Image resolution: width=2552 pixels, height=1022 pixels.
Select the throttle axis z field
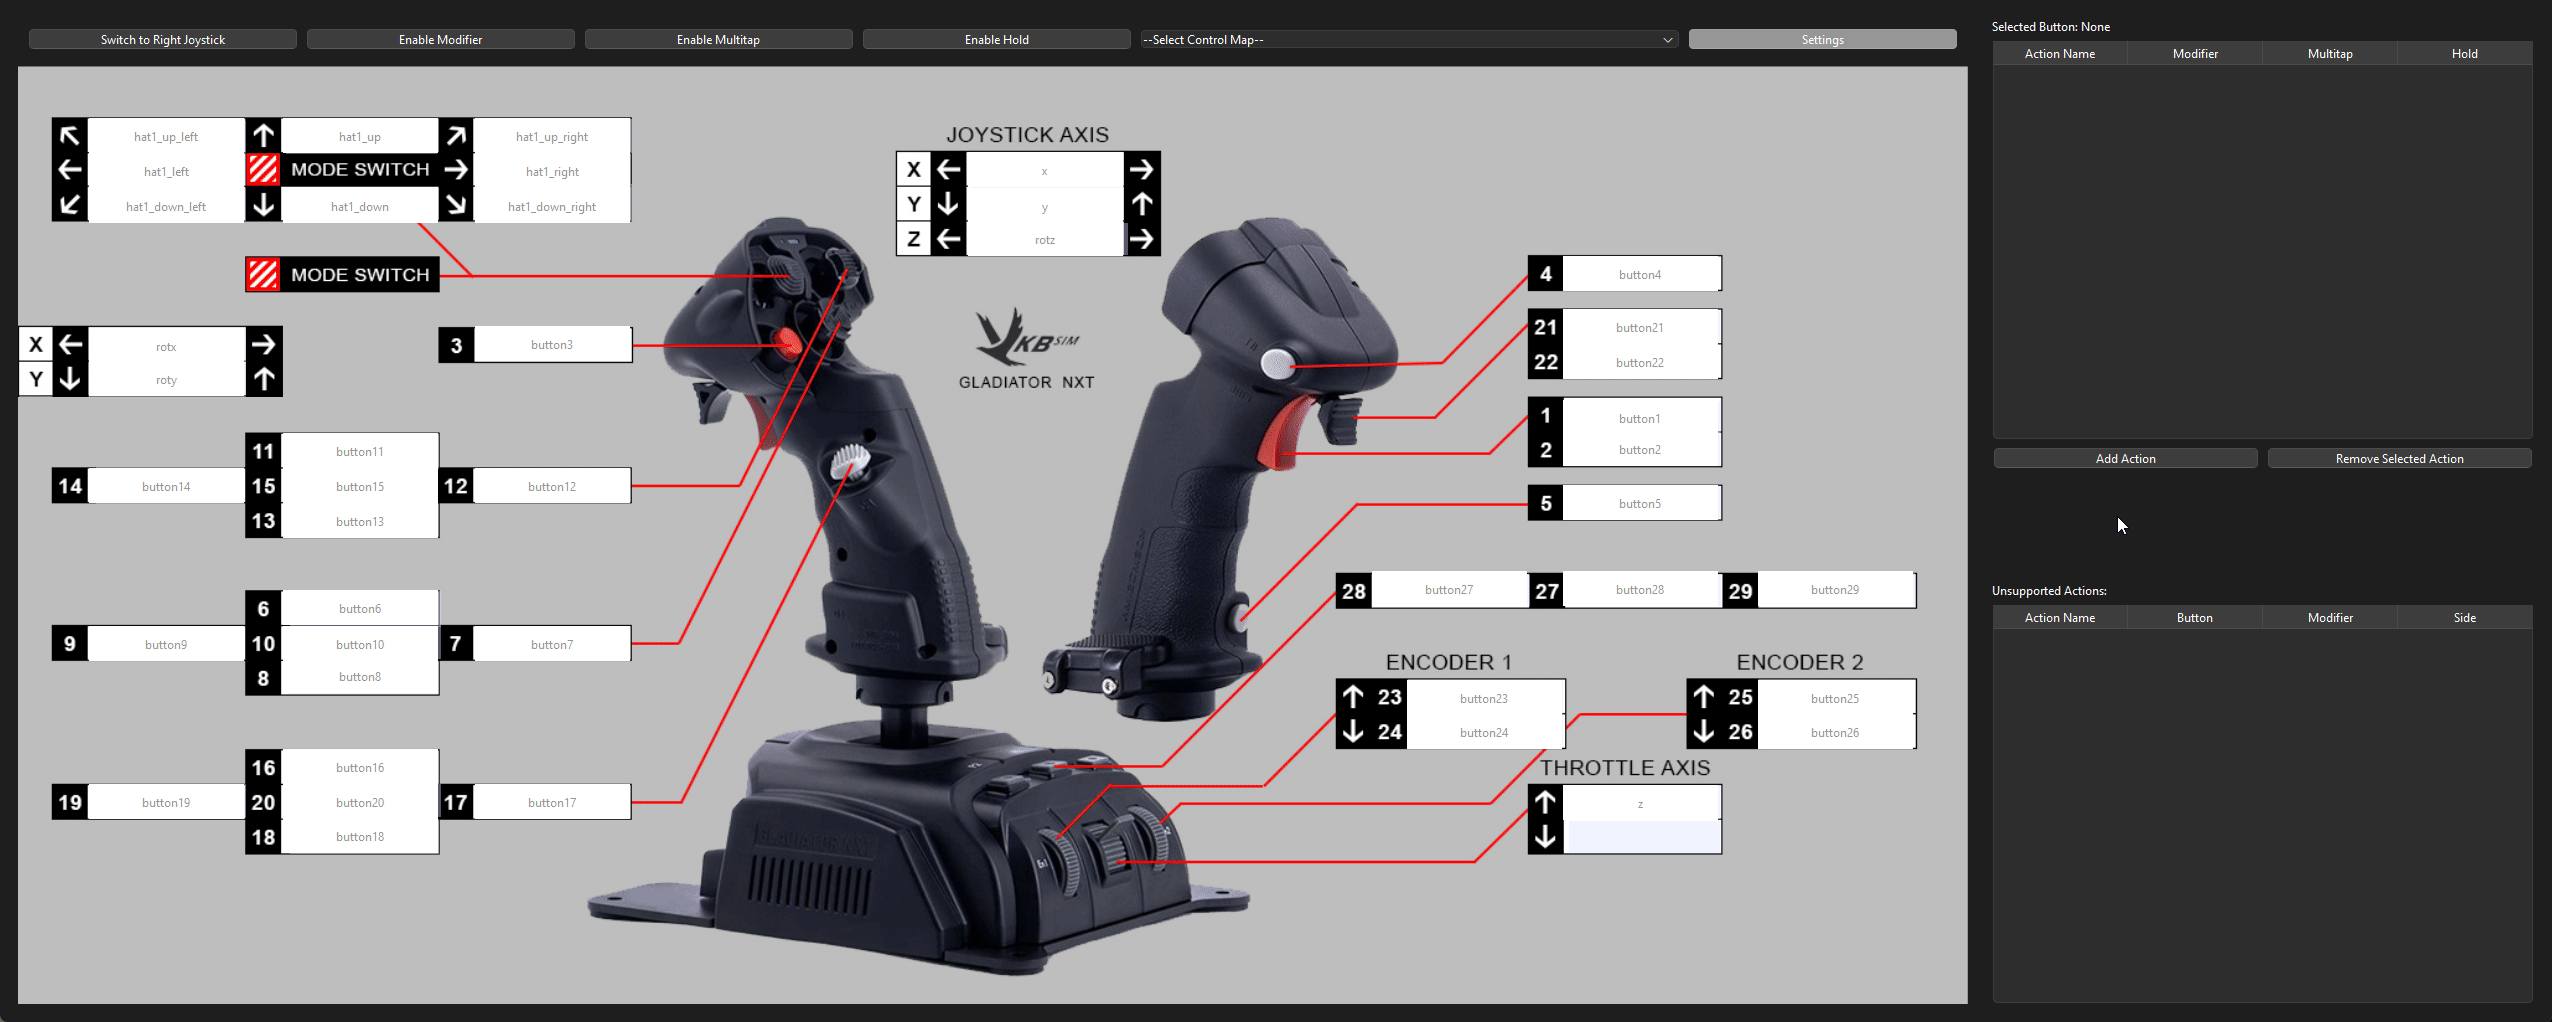[1640, 803]
